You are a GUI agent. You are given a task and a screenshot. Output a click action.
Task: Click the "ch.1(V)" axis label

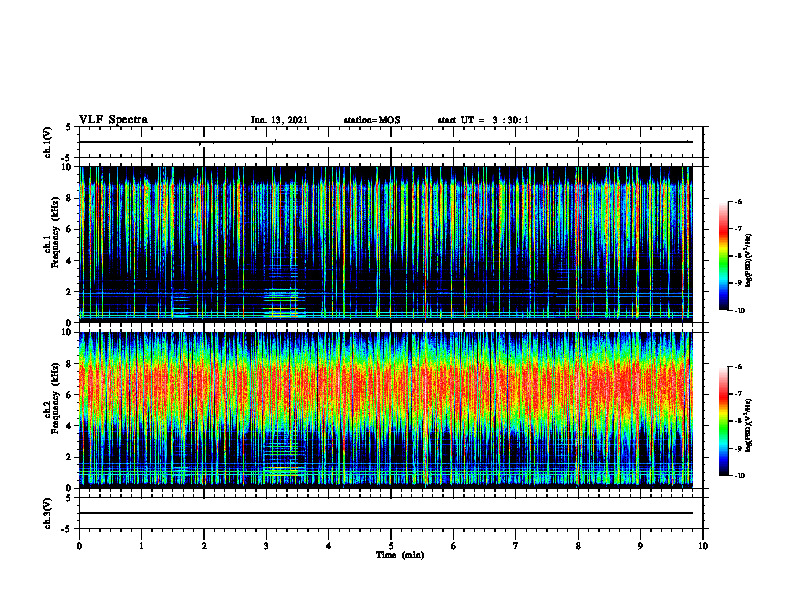tap(48, 142)
